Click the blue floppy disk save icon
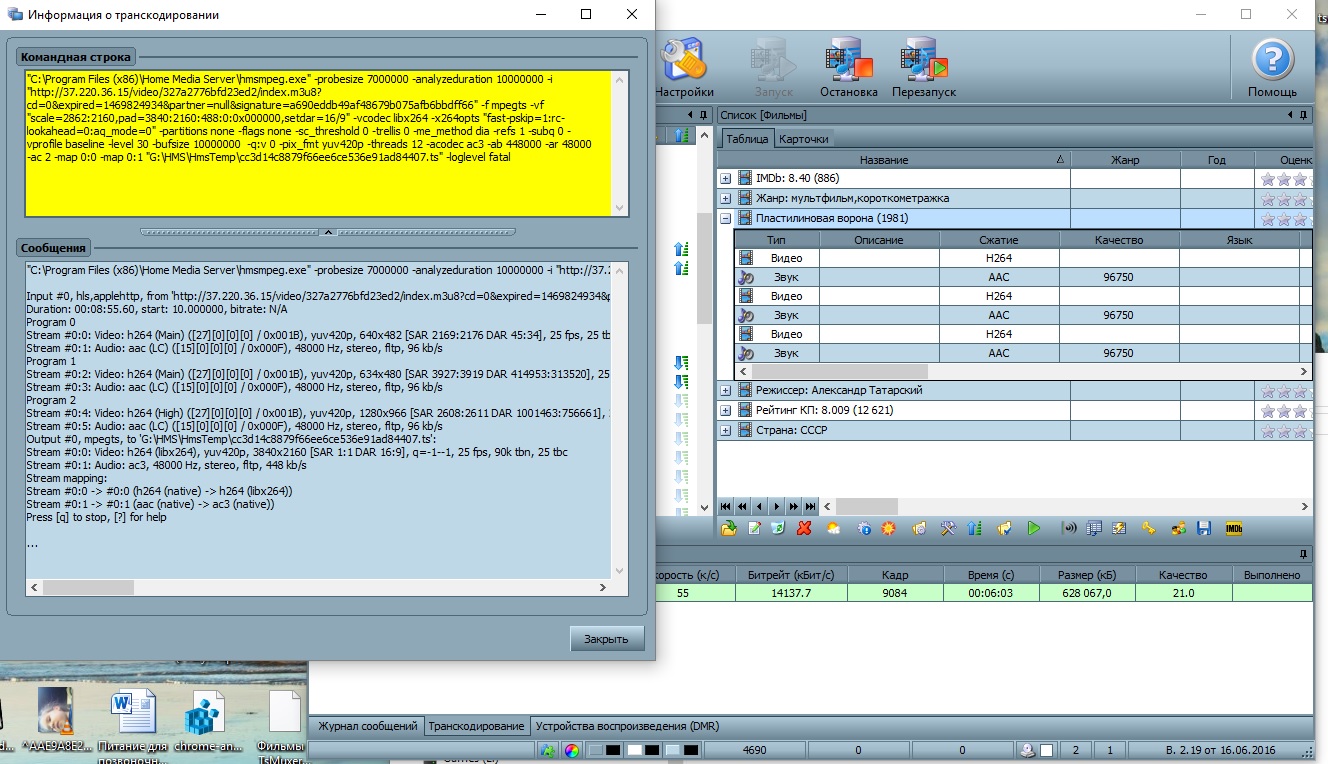This screenshot has height=764, width=1328. pos(1204,528)
